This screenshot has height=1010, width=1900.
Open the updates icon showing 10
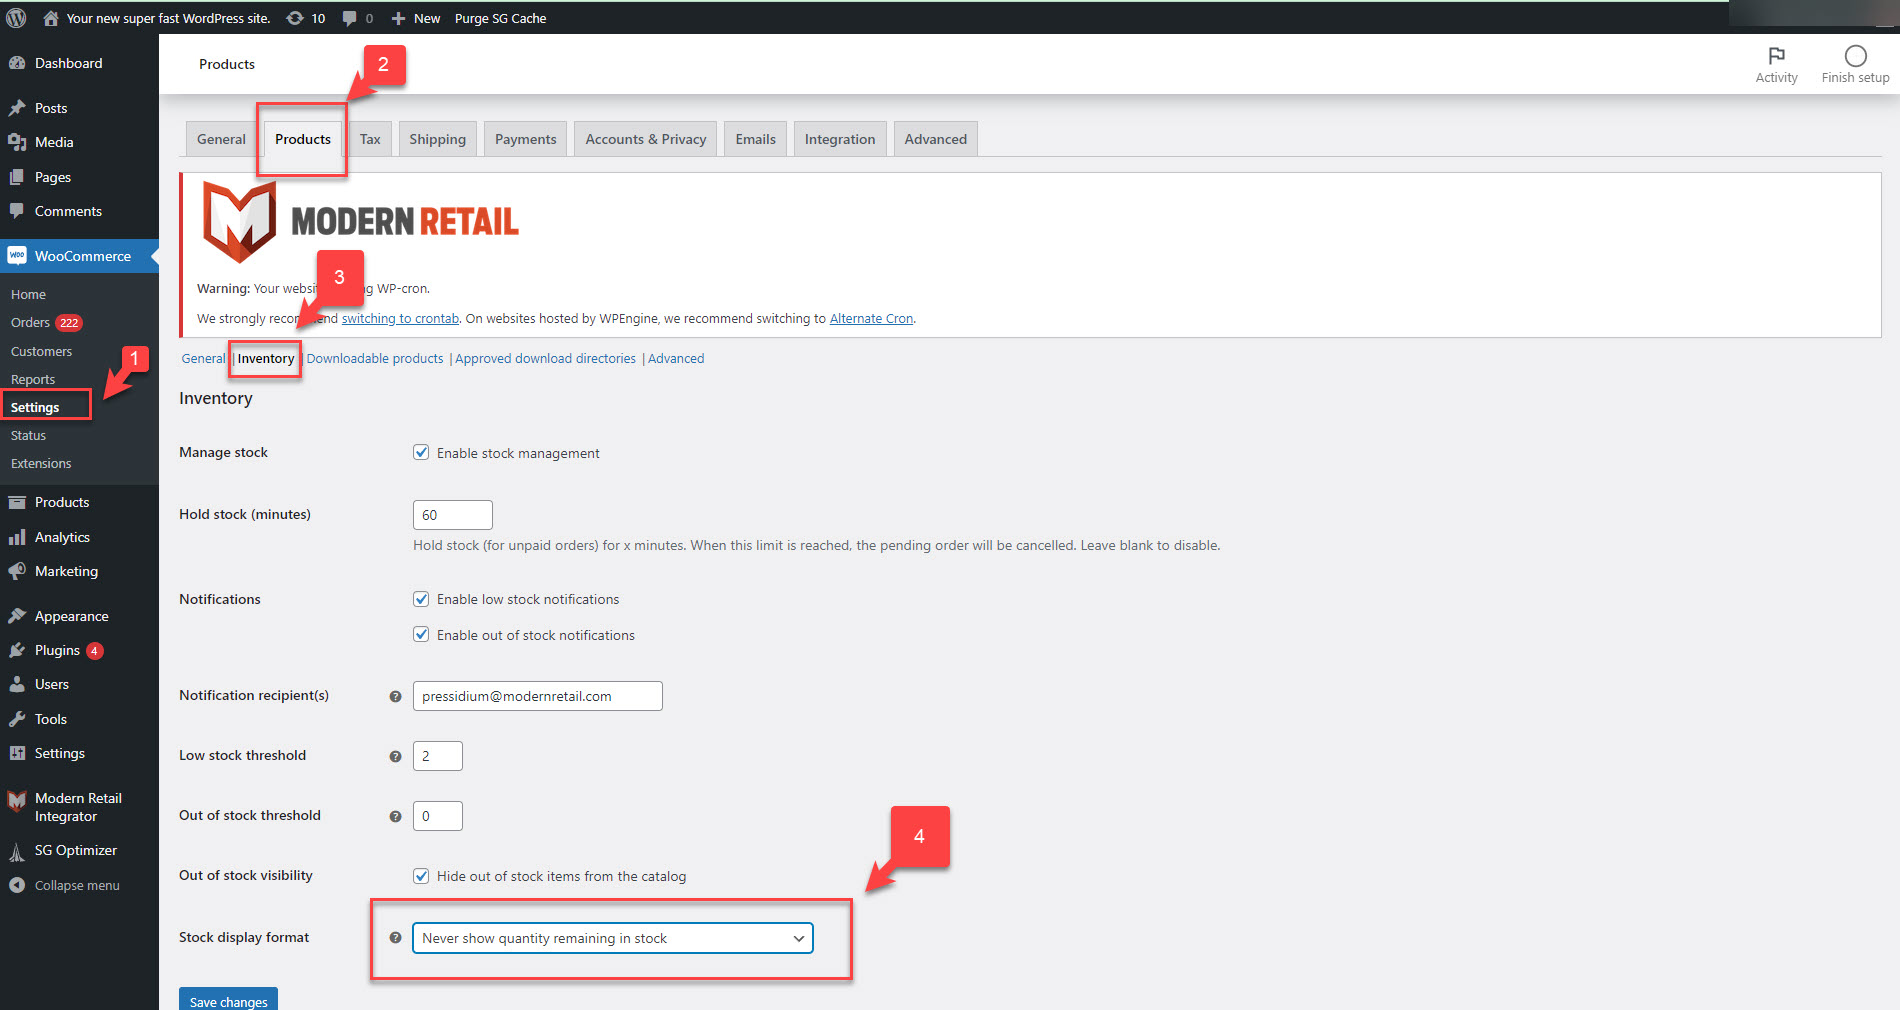pyautogui.click(x=295, y=18)
